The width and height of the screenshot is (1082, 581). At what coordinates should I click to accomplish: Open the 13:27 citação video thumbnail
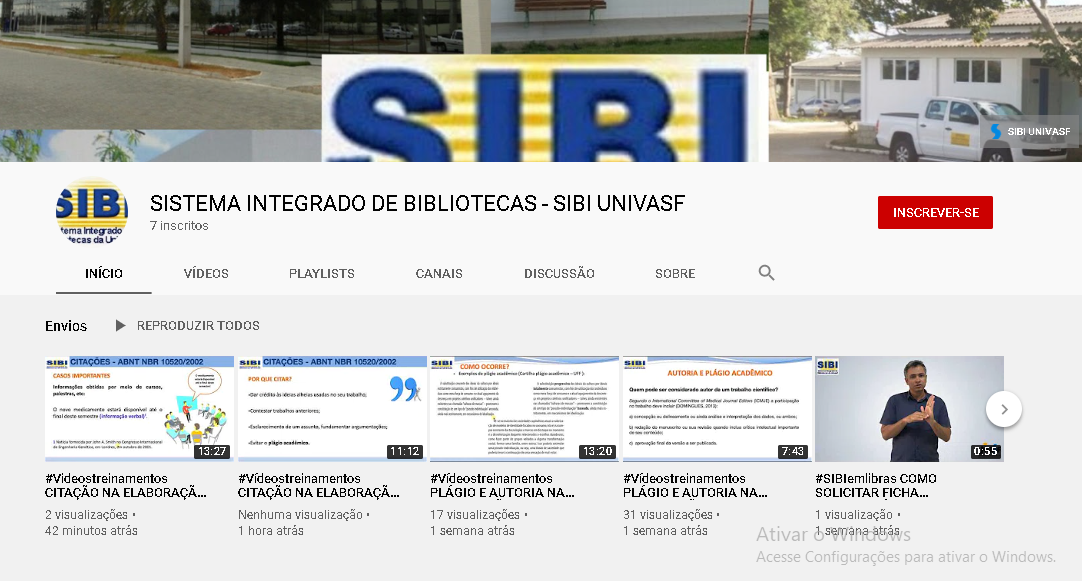click(x=140, y=409)
